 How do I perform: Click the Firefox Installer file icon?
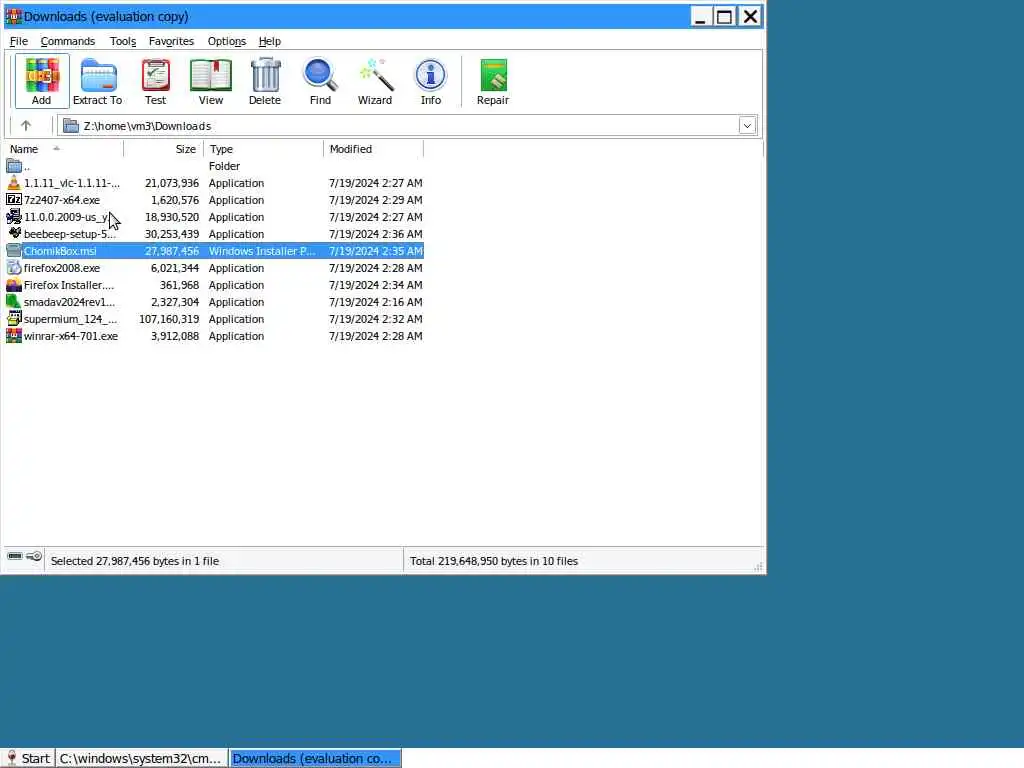[14, 285]
